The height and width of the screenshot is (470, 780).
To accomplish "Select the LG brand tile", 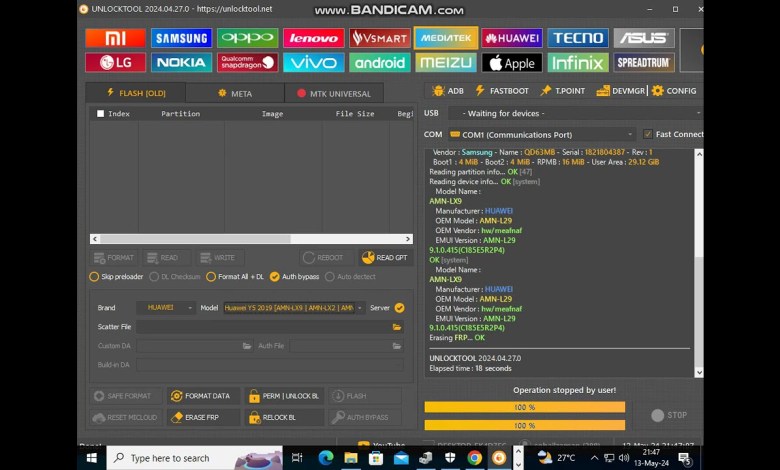I will pyautogui.click(x=115, y=63).
